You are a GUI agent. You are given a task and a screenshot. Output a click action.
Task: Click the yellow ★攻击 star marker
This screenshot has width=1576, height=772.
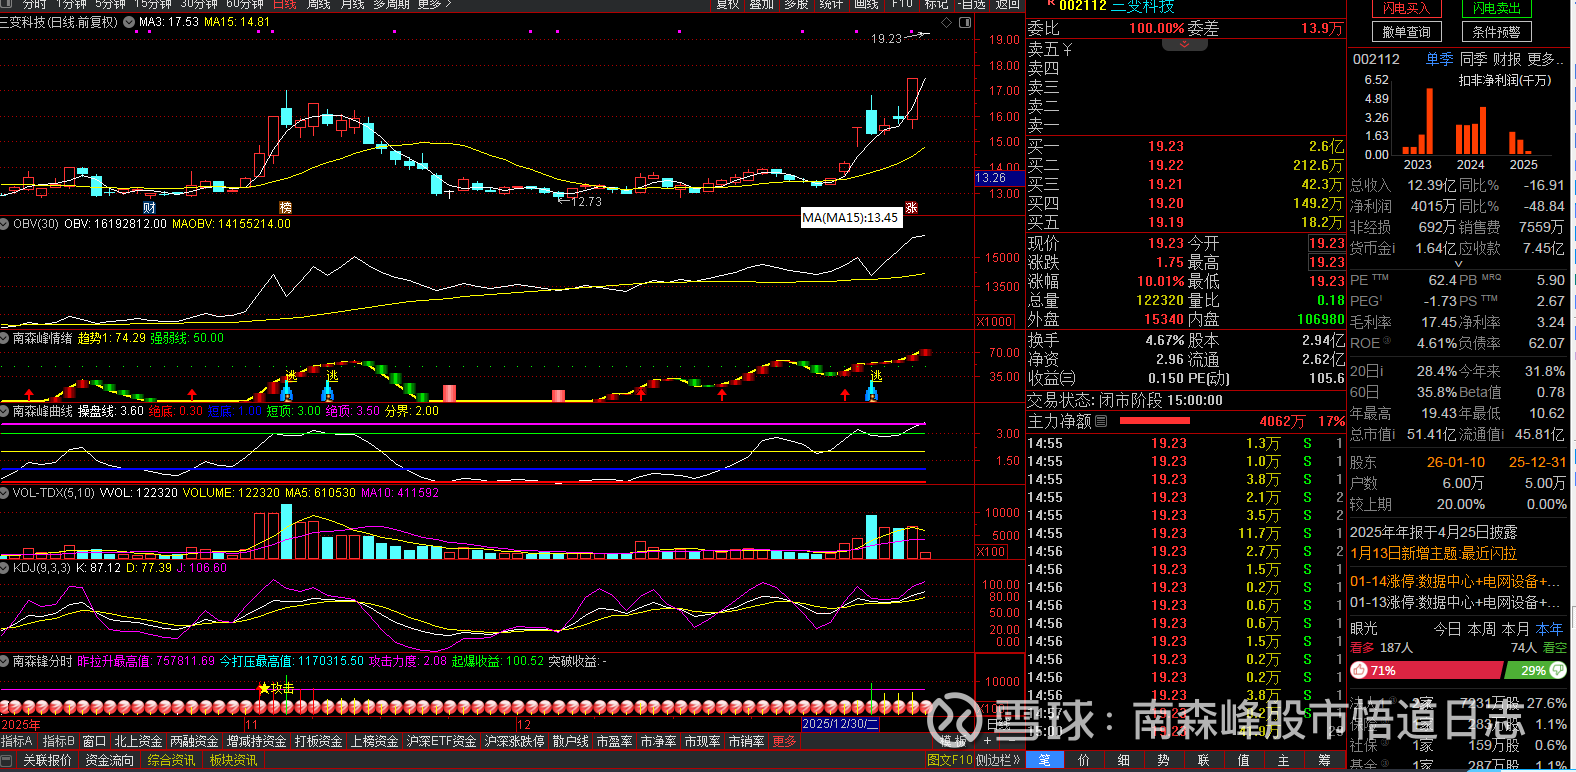[x=276, y=688]
